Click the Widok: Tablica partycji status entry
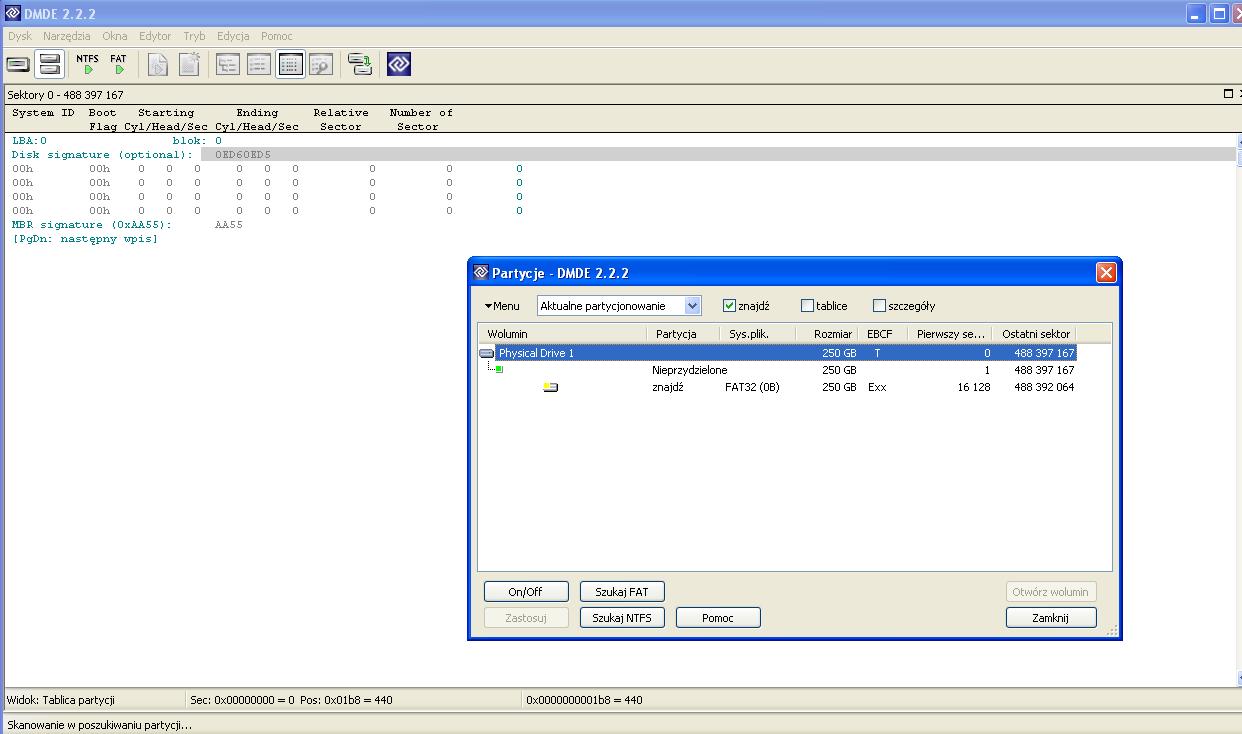Viewport: 1242px width, 734px height. pos(61,700)
